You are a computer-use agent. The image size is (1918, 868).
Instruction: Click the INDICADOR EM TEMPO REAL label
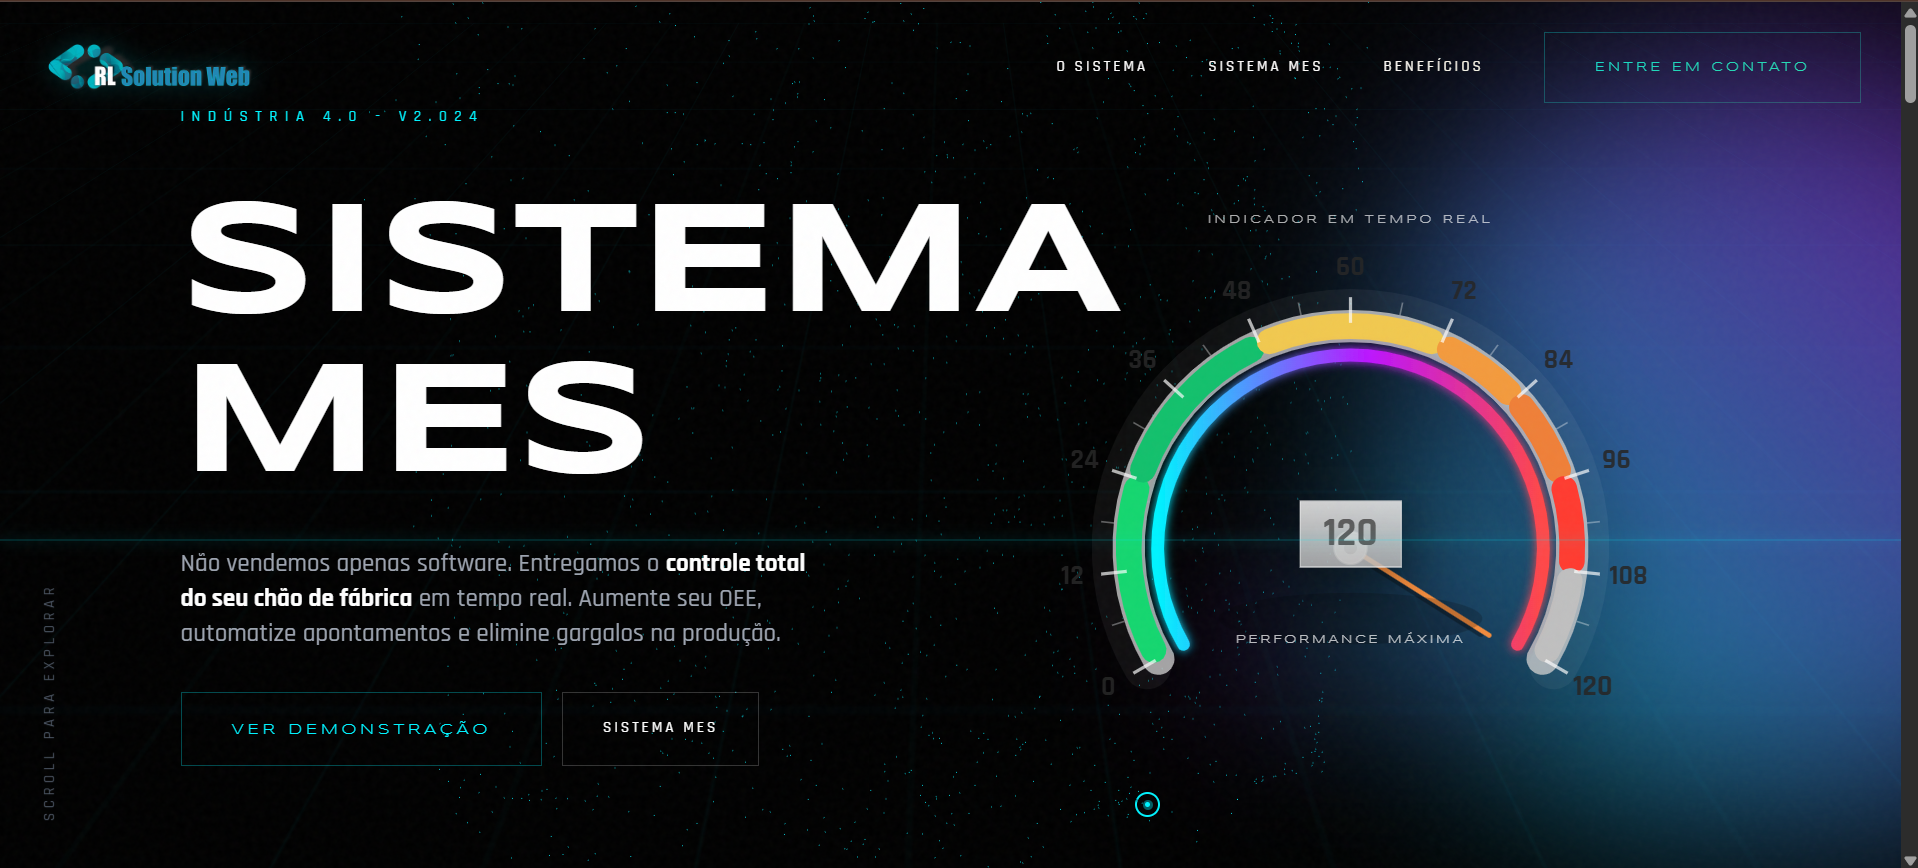1349,219
